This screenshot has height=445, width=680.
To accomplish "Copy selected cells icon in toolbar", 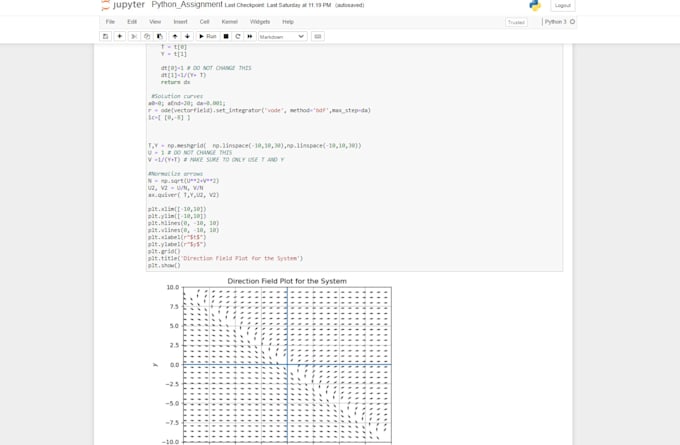I will [147, 36].
